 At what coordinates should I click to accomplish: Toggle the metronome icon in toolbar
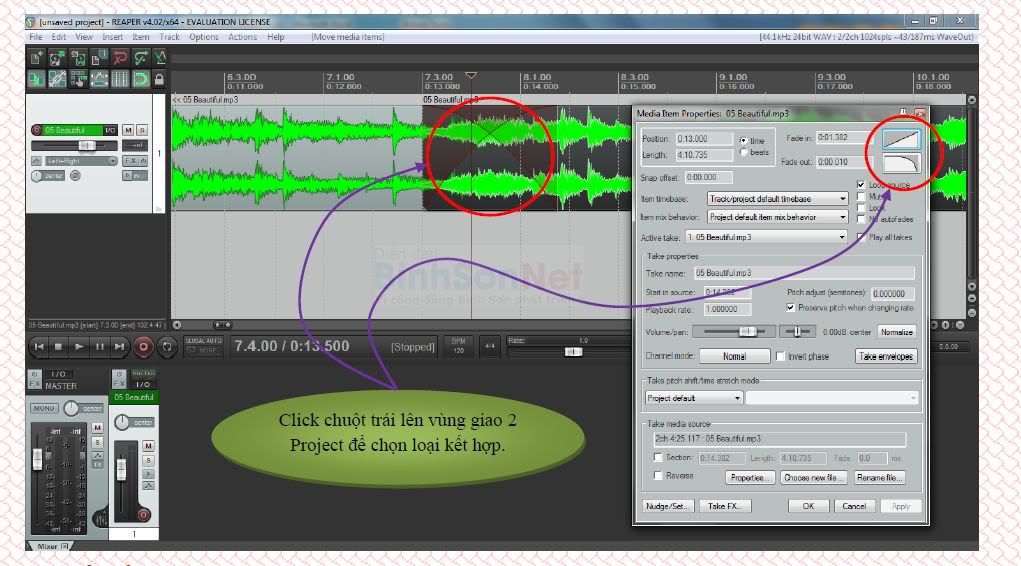pyautogui.click(x=161, y=58)
